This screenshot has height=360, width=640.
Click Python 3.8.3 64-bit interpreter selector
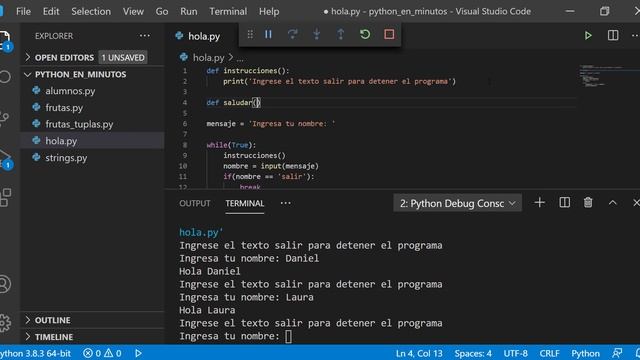point(36,353)
